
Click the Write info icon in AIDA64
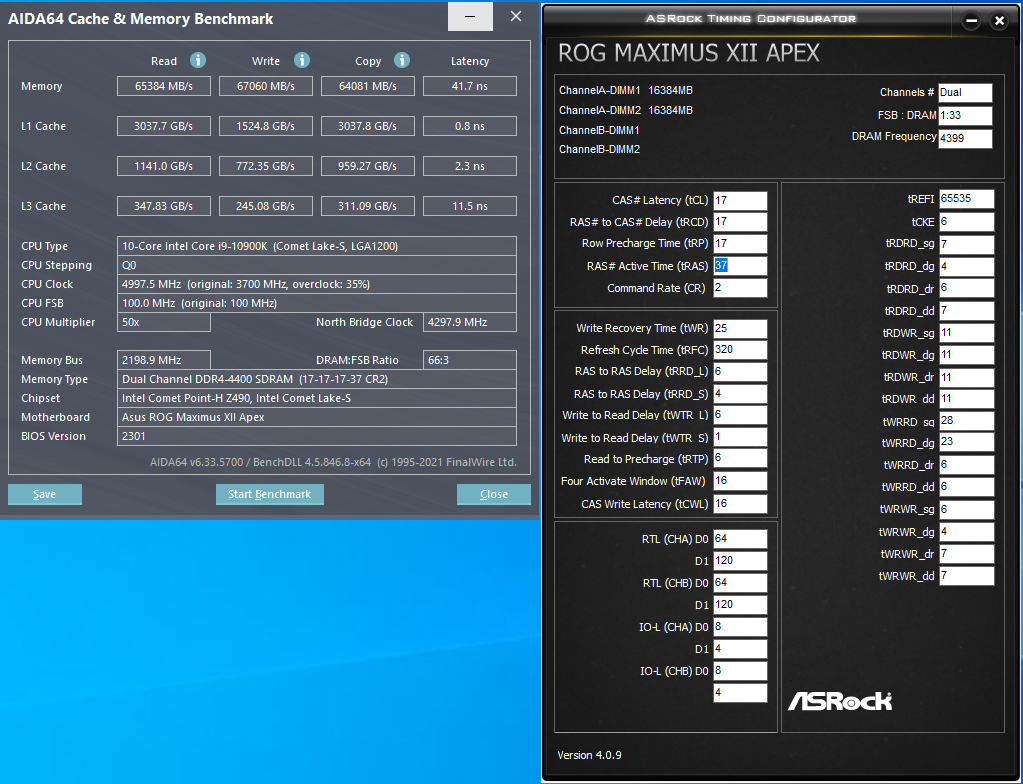301,61
